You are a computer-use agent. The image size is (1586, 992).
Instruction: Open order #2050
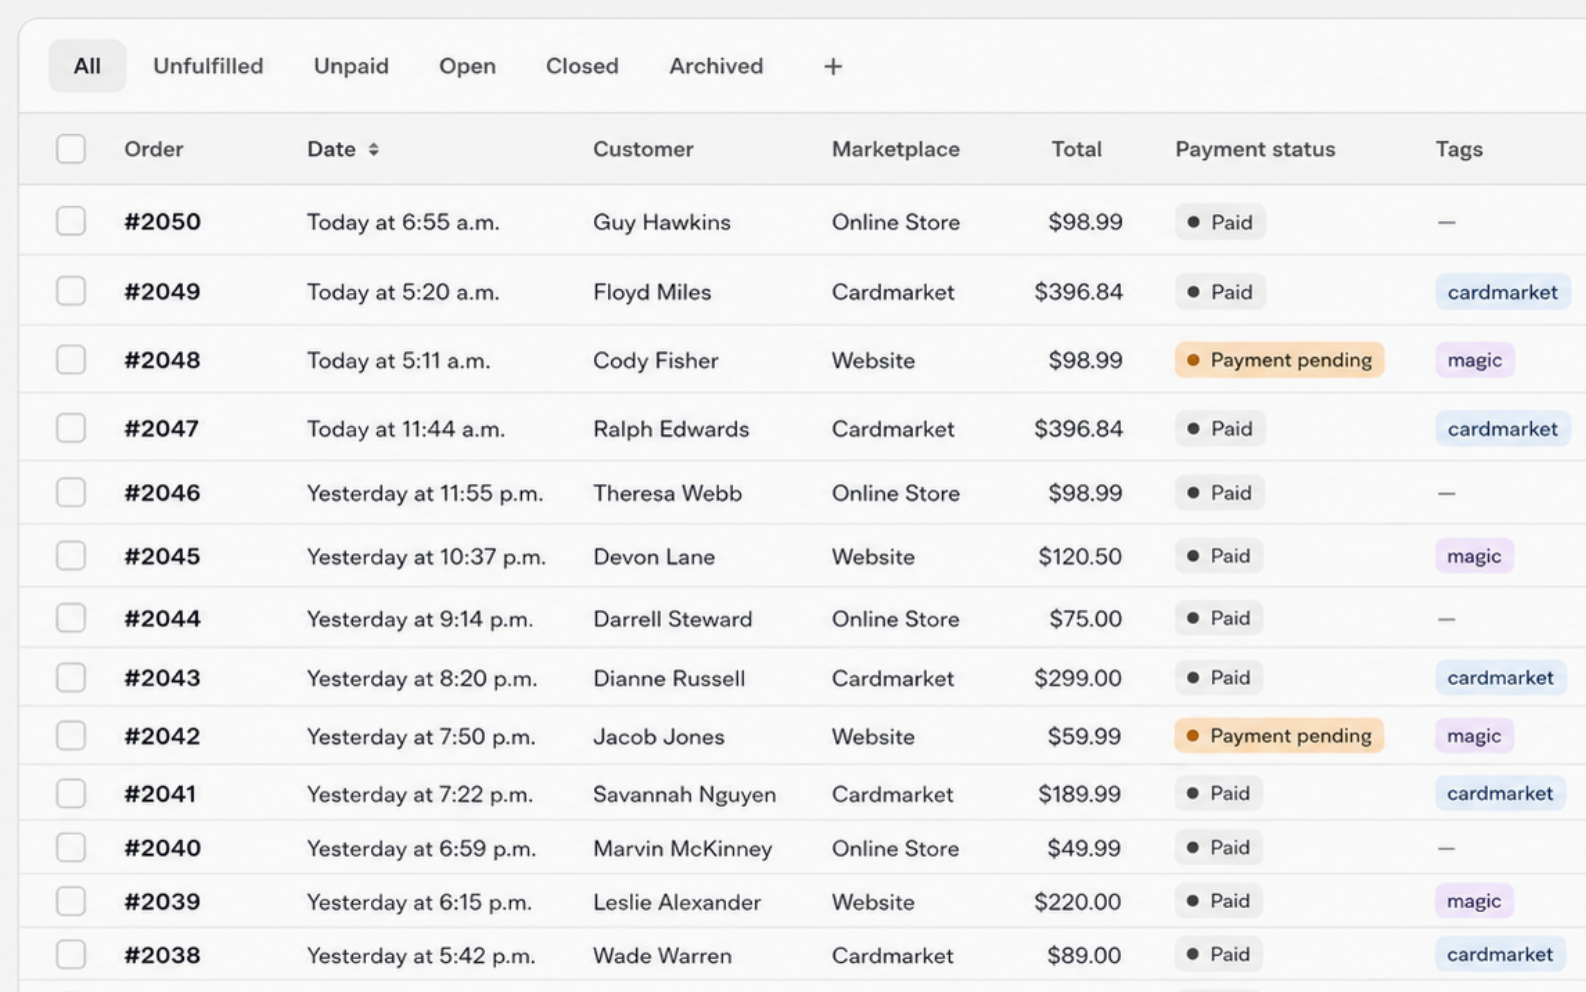(x=162, y=221)
